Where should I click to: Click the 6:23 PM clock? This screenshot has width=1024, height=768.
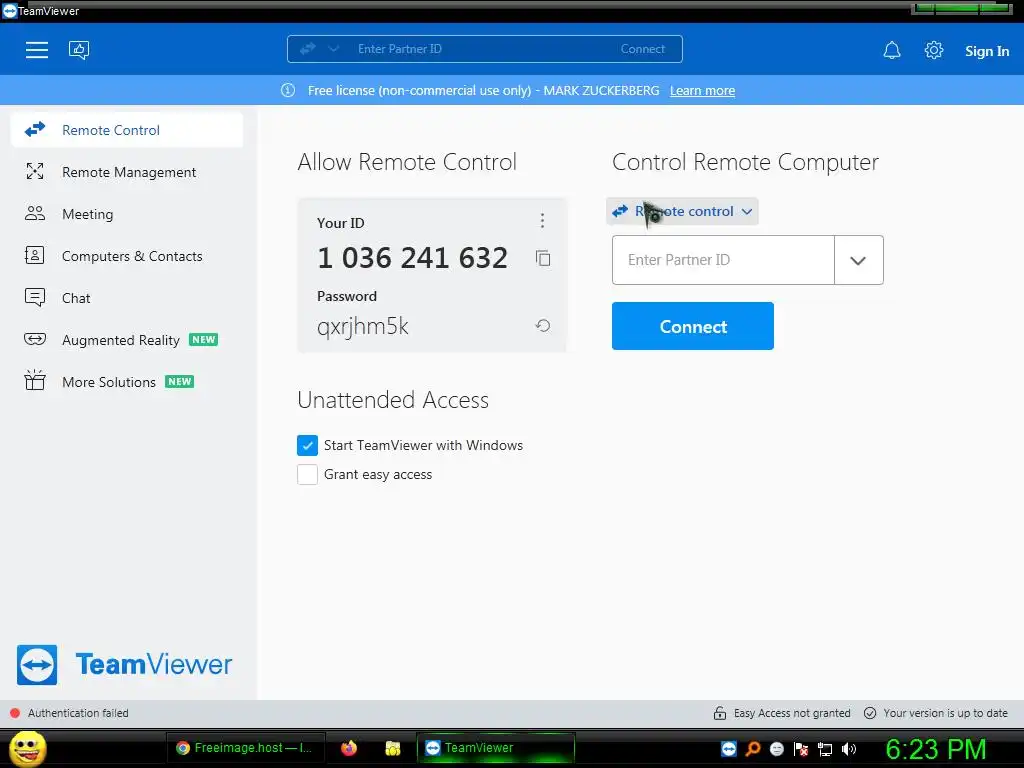[x=936, y=750]
